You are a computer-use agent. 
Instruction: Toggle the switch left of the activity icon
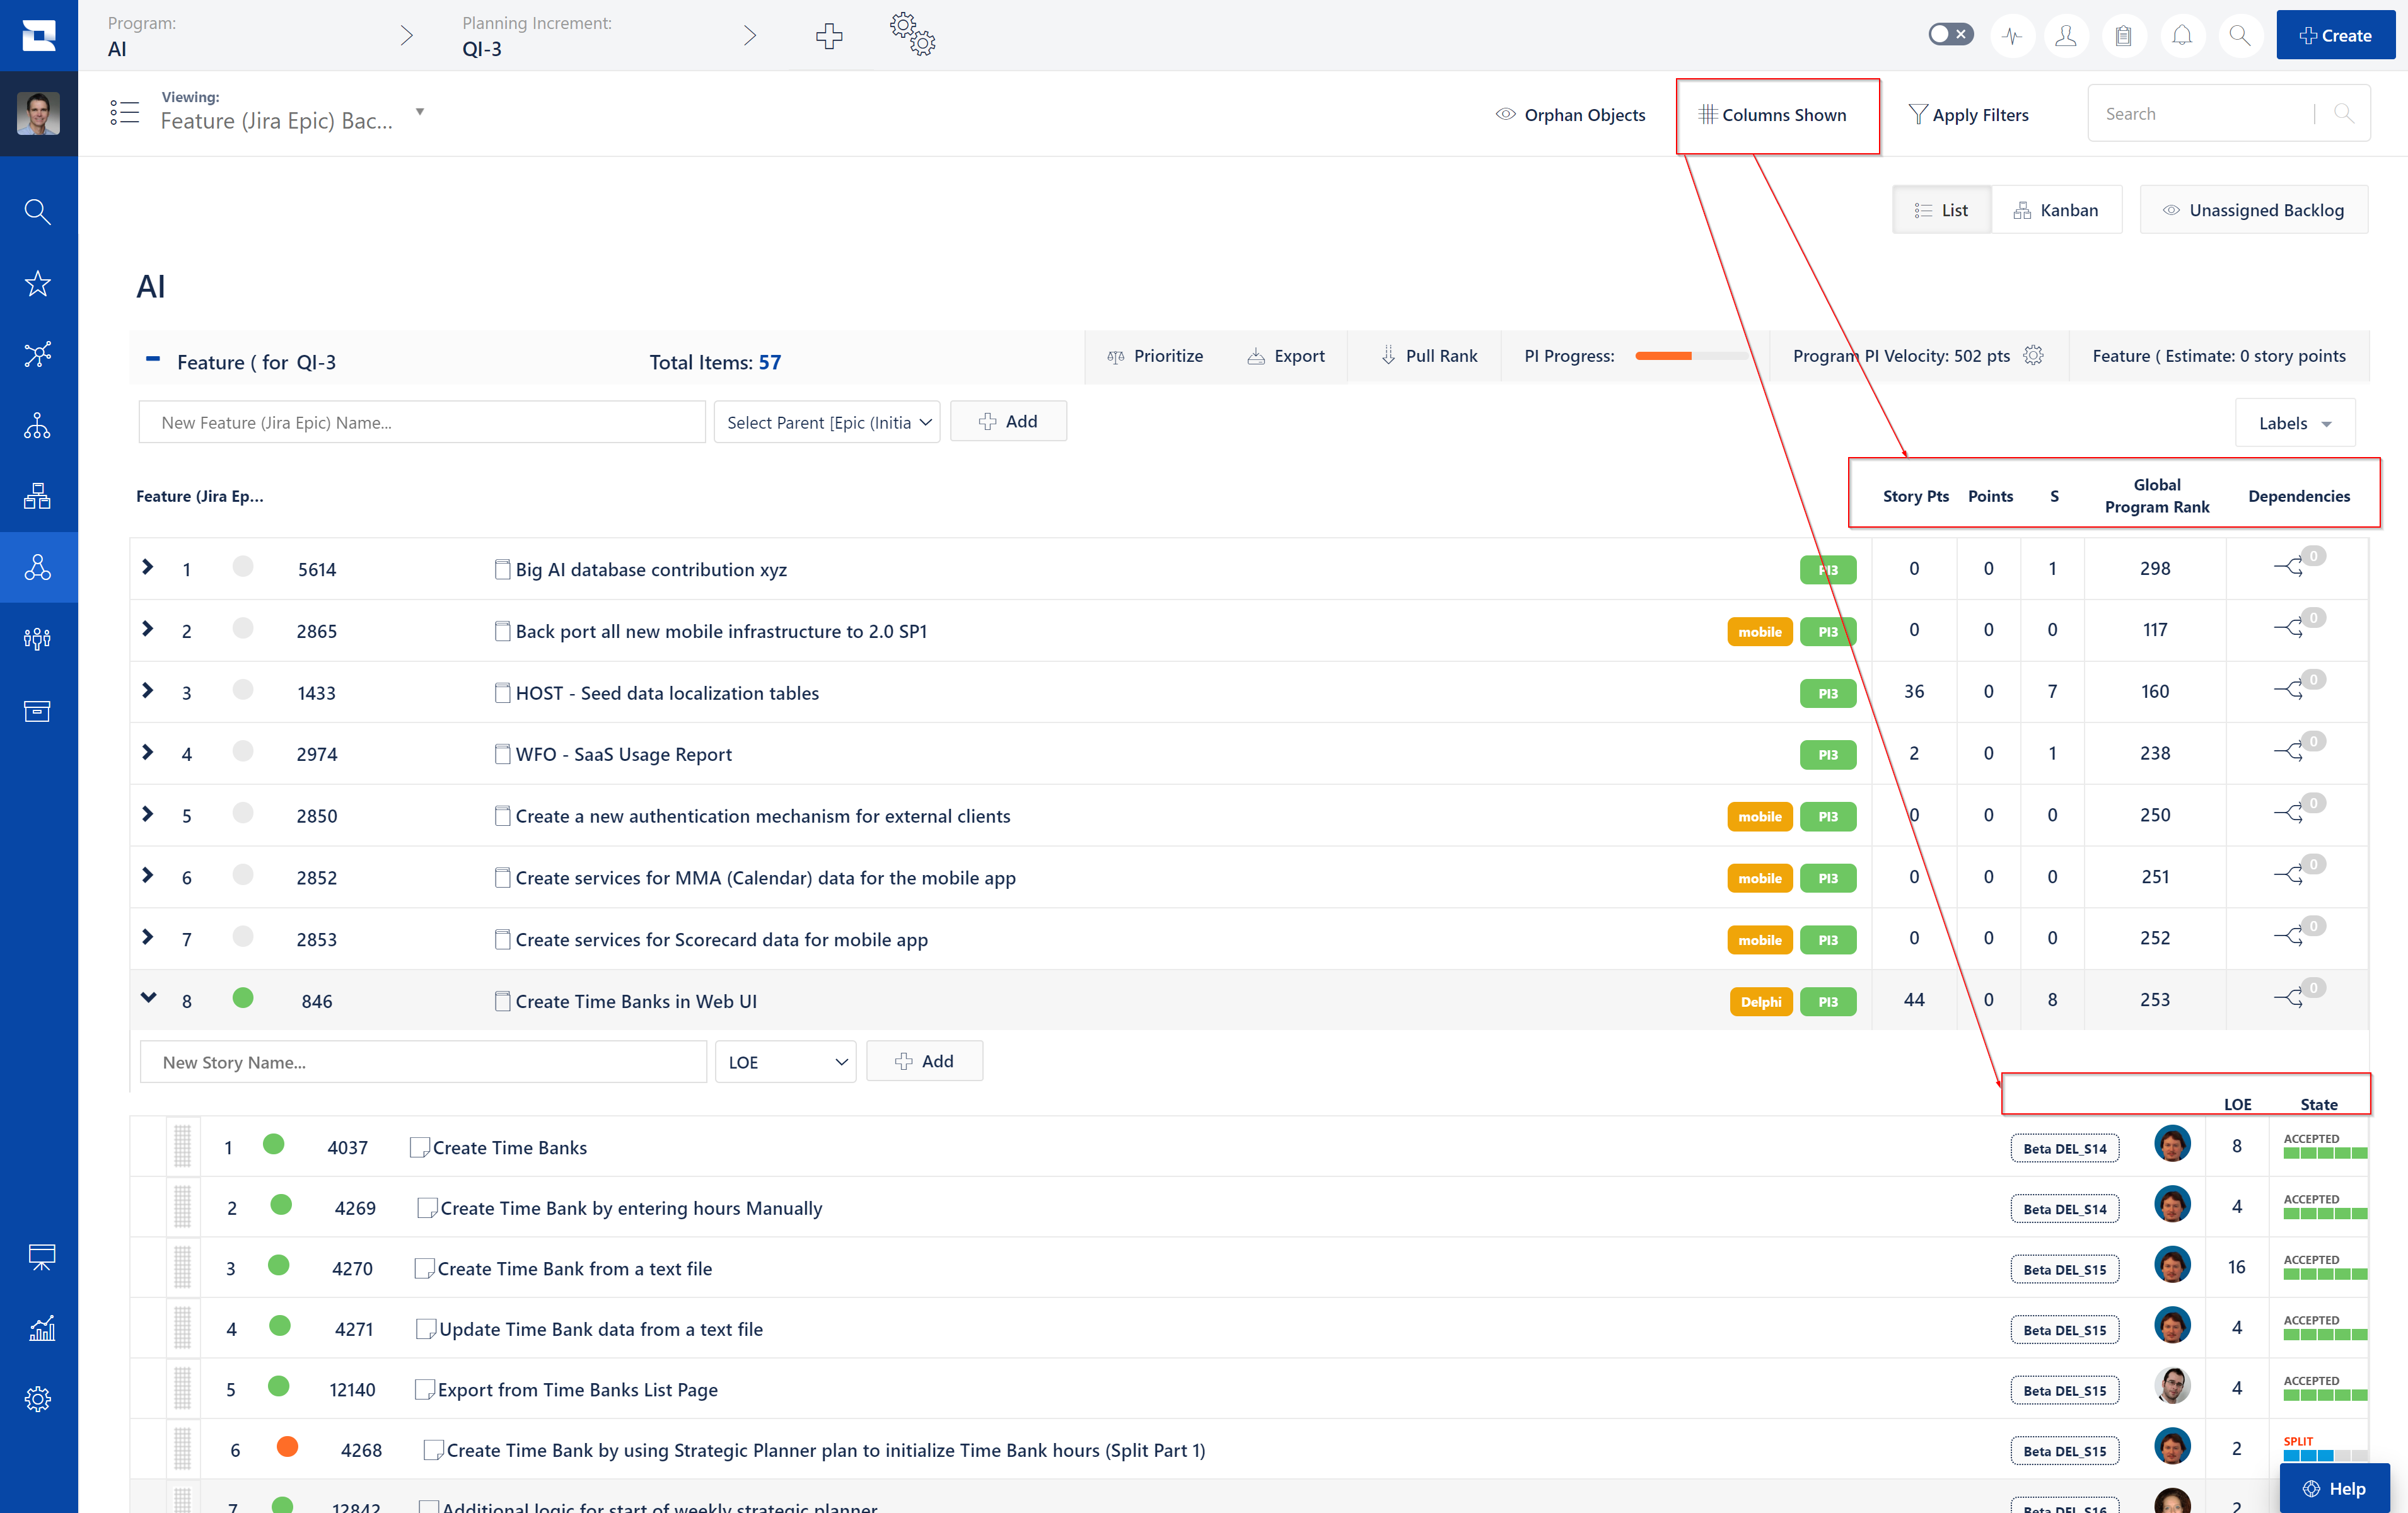pyautogui.click(x=1950, y=33)
